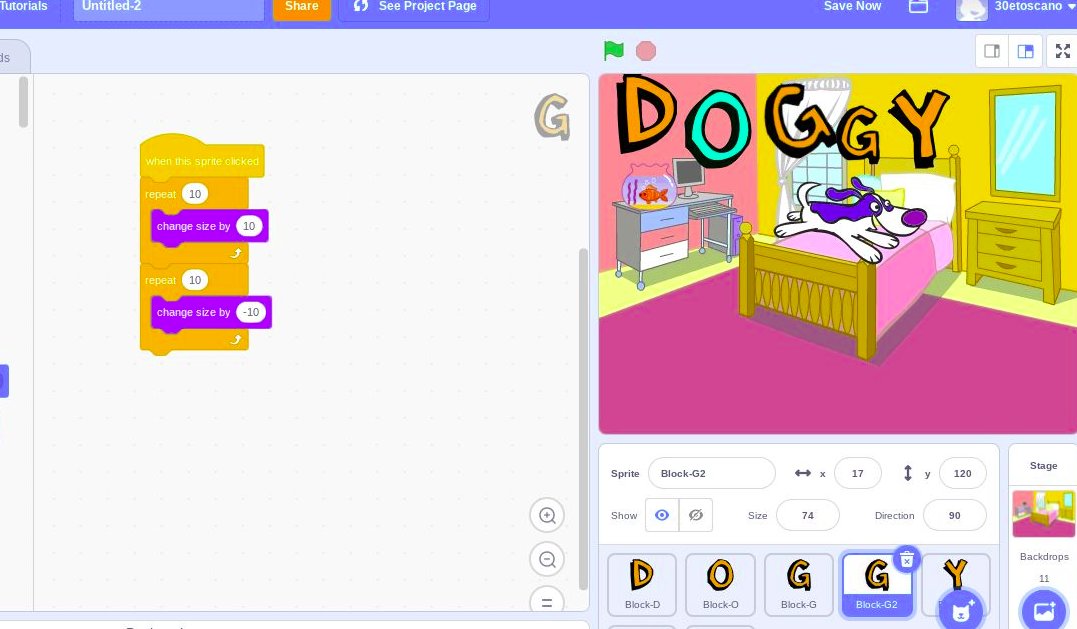Image resolution: width=1077 pixels, height=629 pixels.
Task: Click the 'Backdrops' label under Stage
Action: coord(1044,556)
